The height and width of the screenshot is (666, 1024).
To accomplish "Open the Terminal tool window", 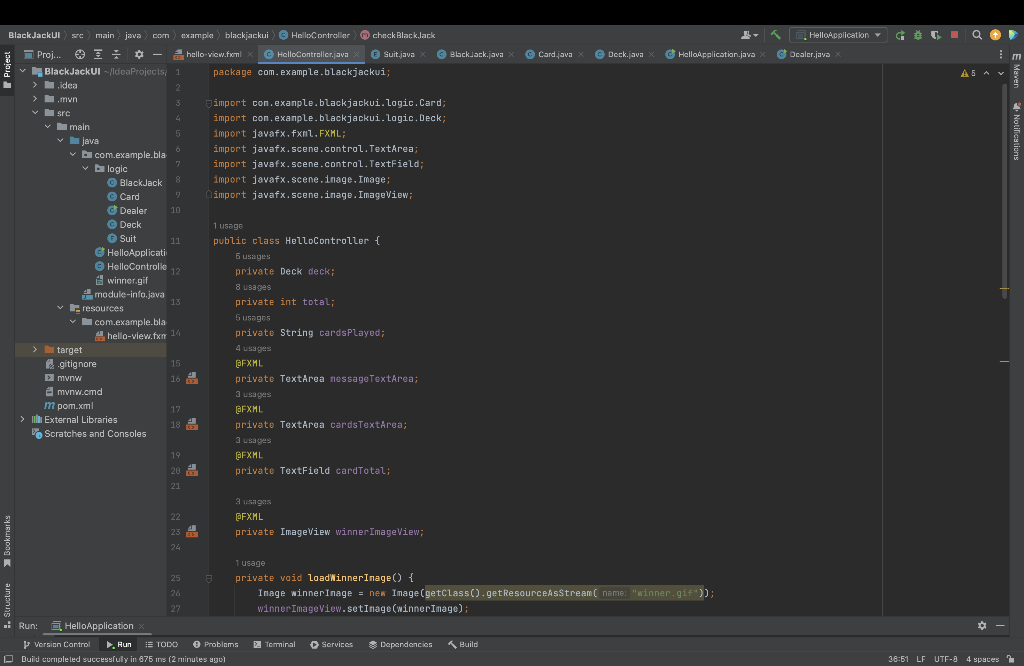I will [274, 644].
